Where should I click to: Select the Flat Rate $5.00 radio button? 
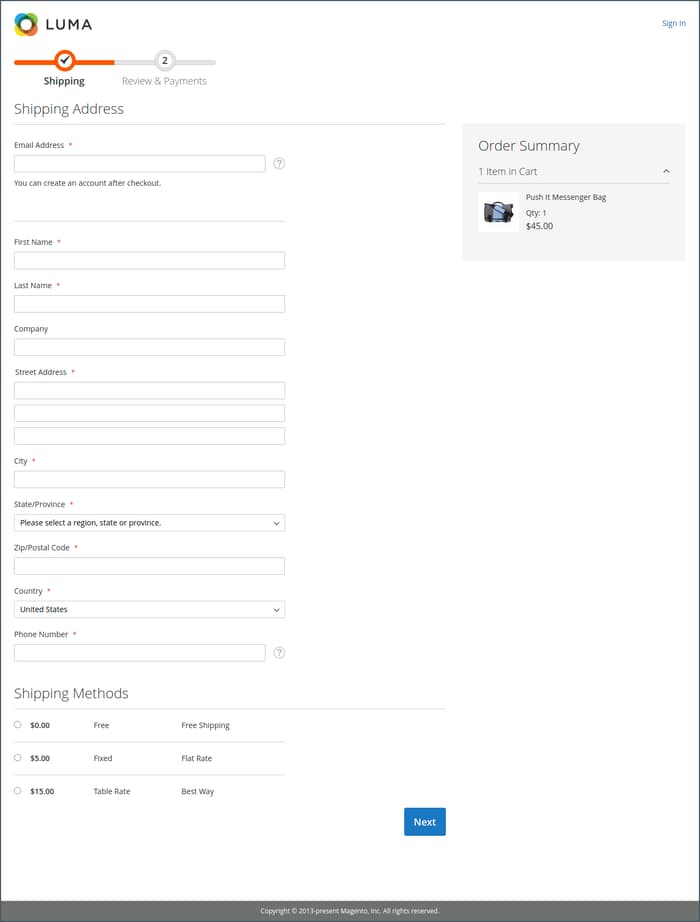tap(18, 757)
